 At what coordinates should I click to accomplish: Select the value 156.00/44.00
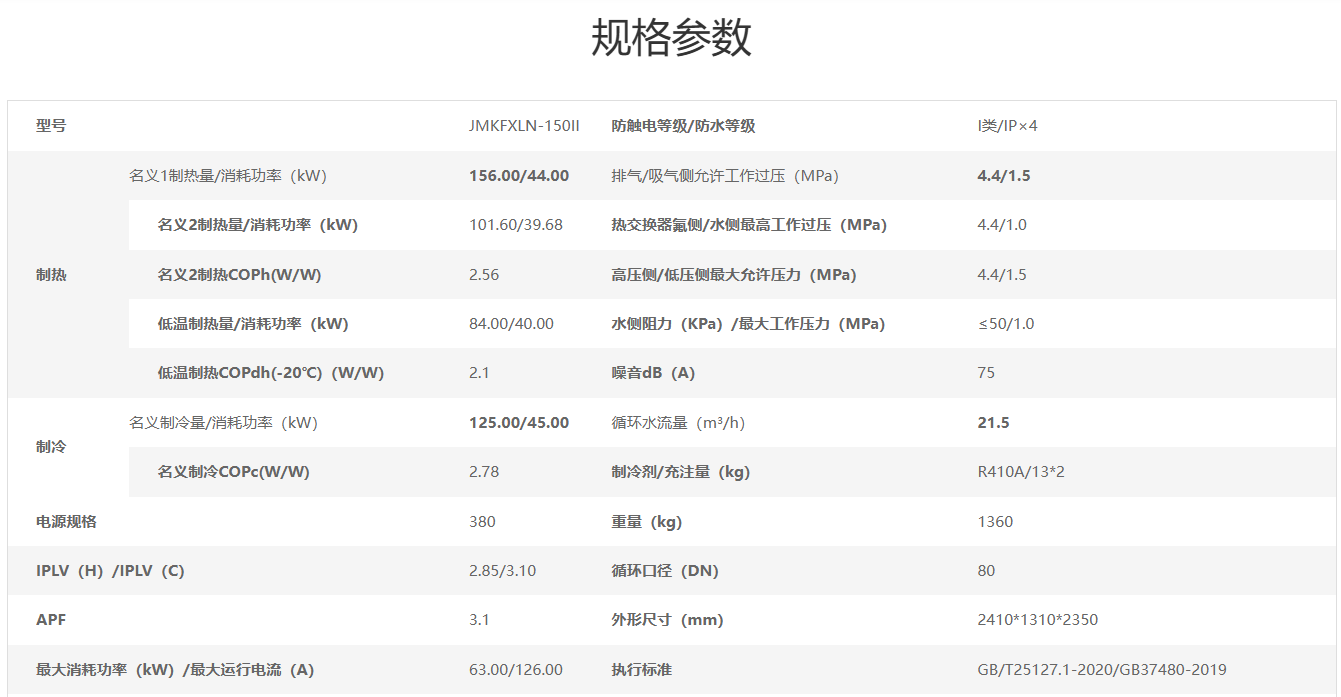(x=518, y=176)
